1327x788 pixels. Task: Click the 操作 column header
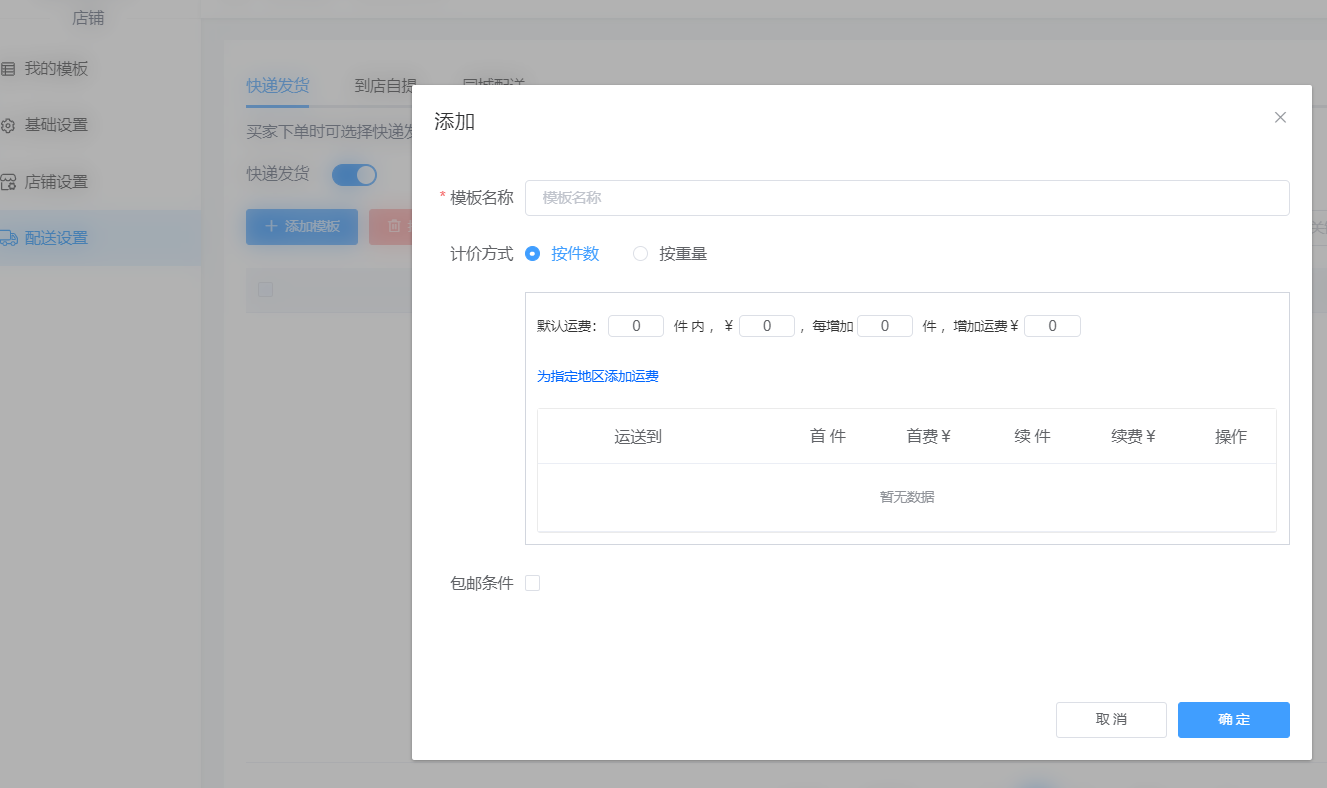click(1231, 437)
